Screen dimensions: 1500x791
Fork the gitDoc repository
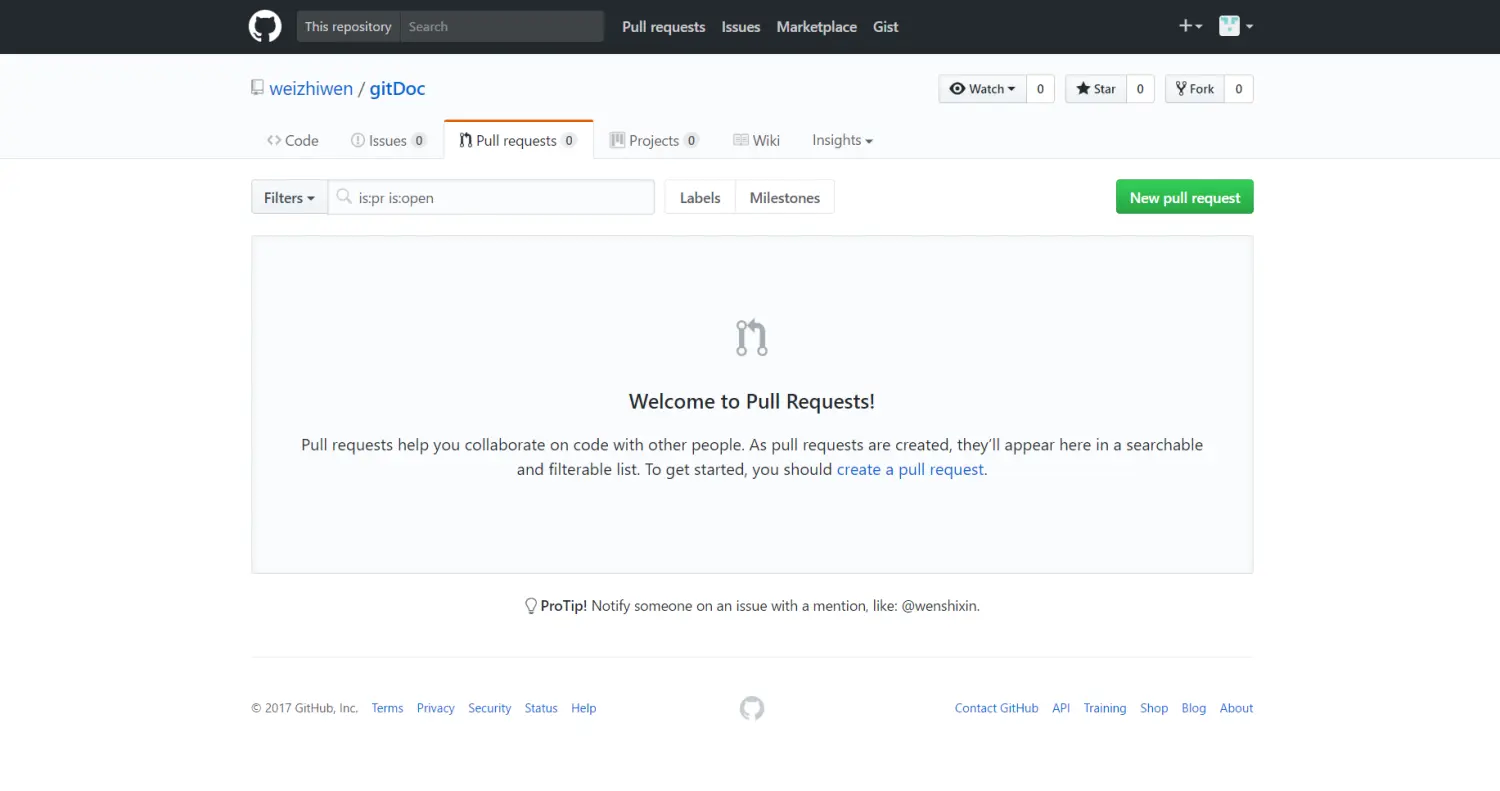pos(1195,89)
